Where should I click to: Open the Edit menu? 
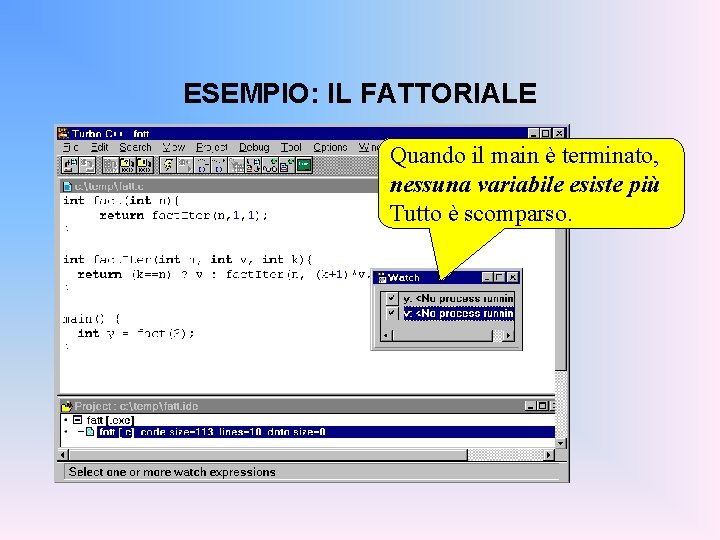pyautogui.click(x=99, y=147)
